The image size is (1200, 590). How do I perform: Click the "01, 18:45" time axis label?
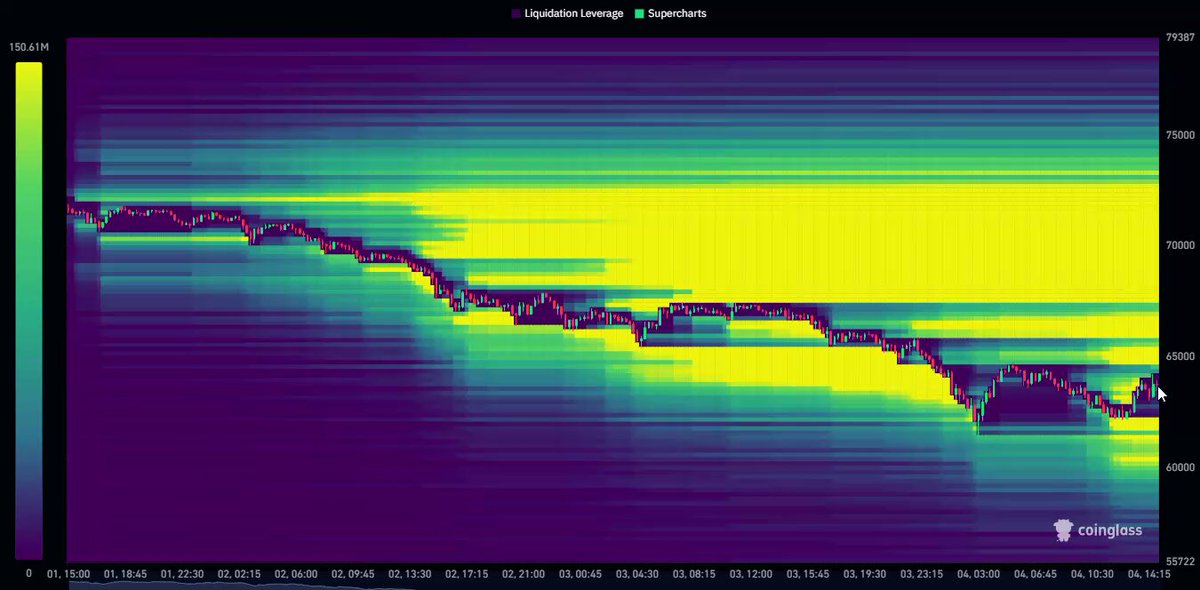click(x=125, y=575)
